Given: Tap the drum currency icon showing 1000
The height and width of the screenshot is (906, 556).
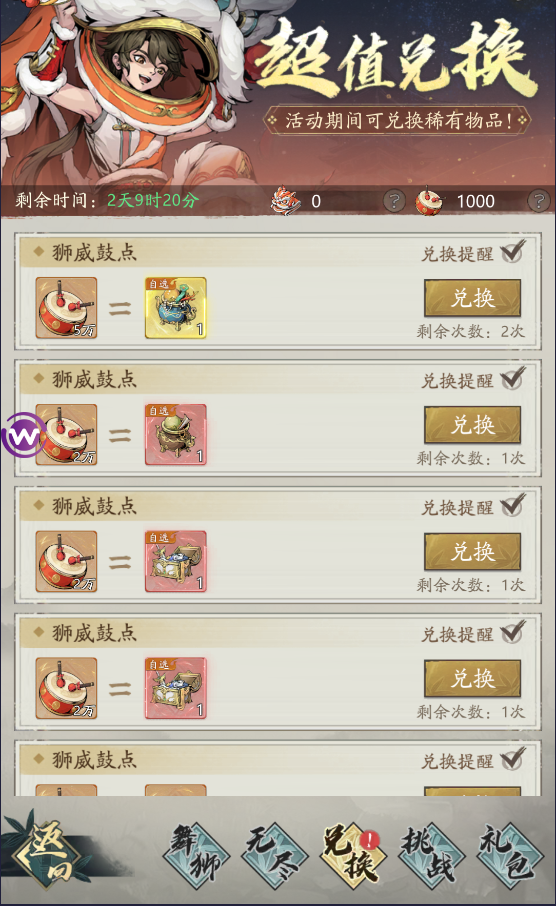Looking at the screenshot, I should [429, 200].
